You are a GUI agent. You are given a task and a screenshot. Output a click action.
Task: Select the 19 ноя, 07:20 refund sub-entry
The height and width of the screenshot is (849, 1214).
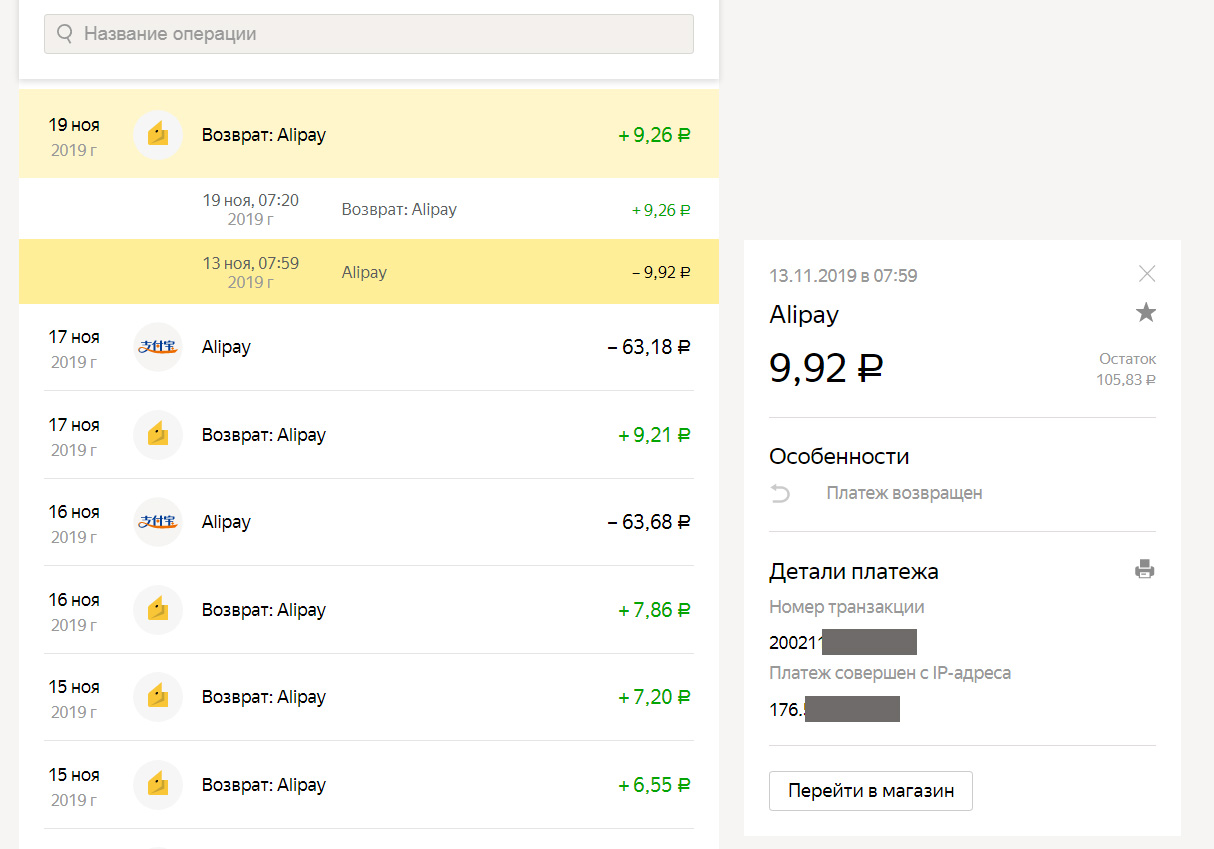[x=369, y=209]
